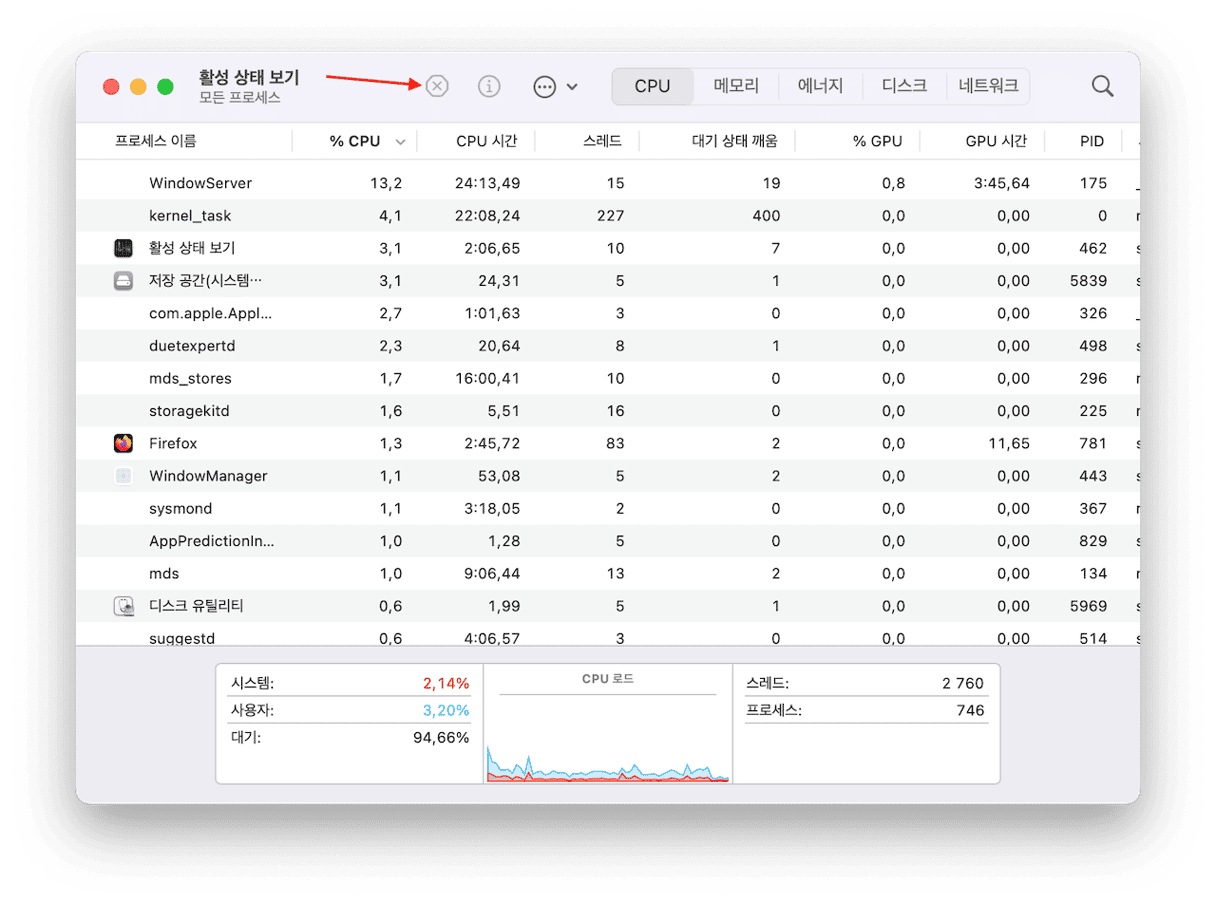Click the 디스크 유틸리티 process name

click(196, 606)
